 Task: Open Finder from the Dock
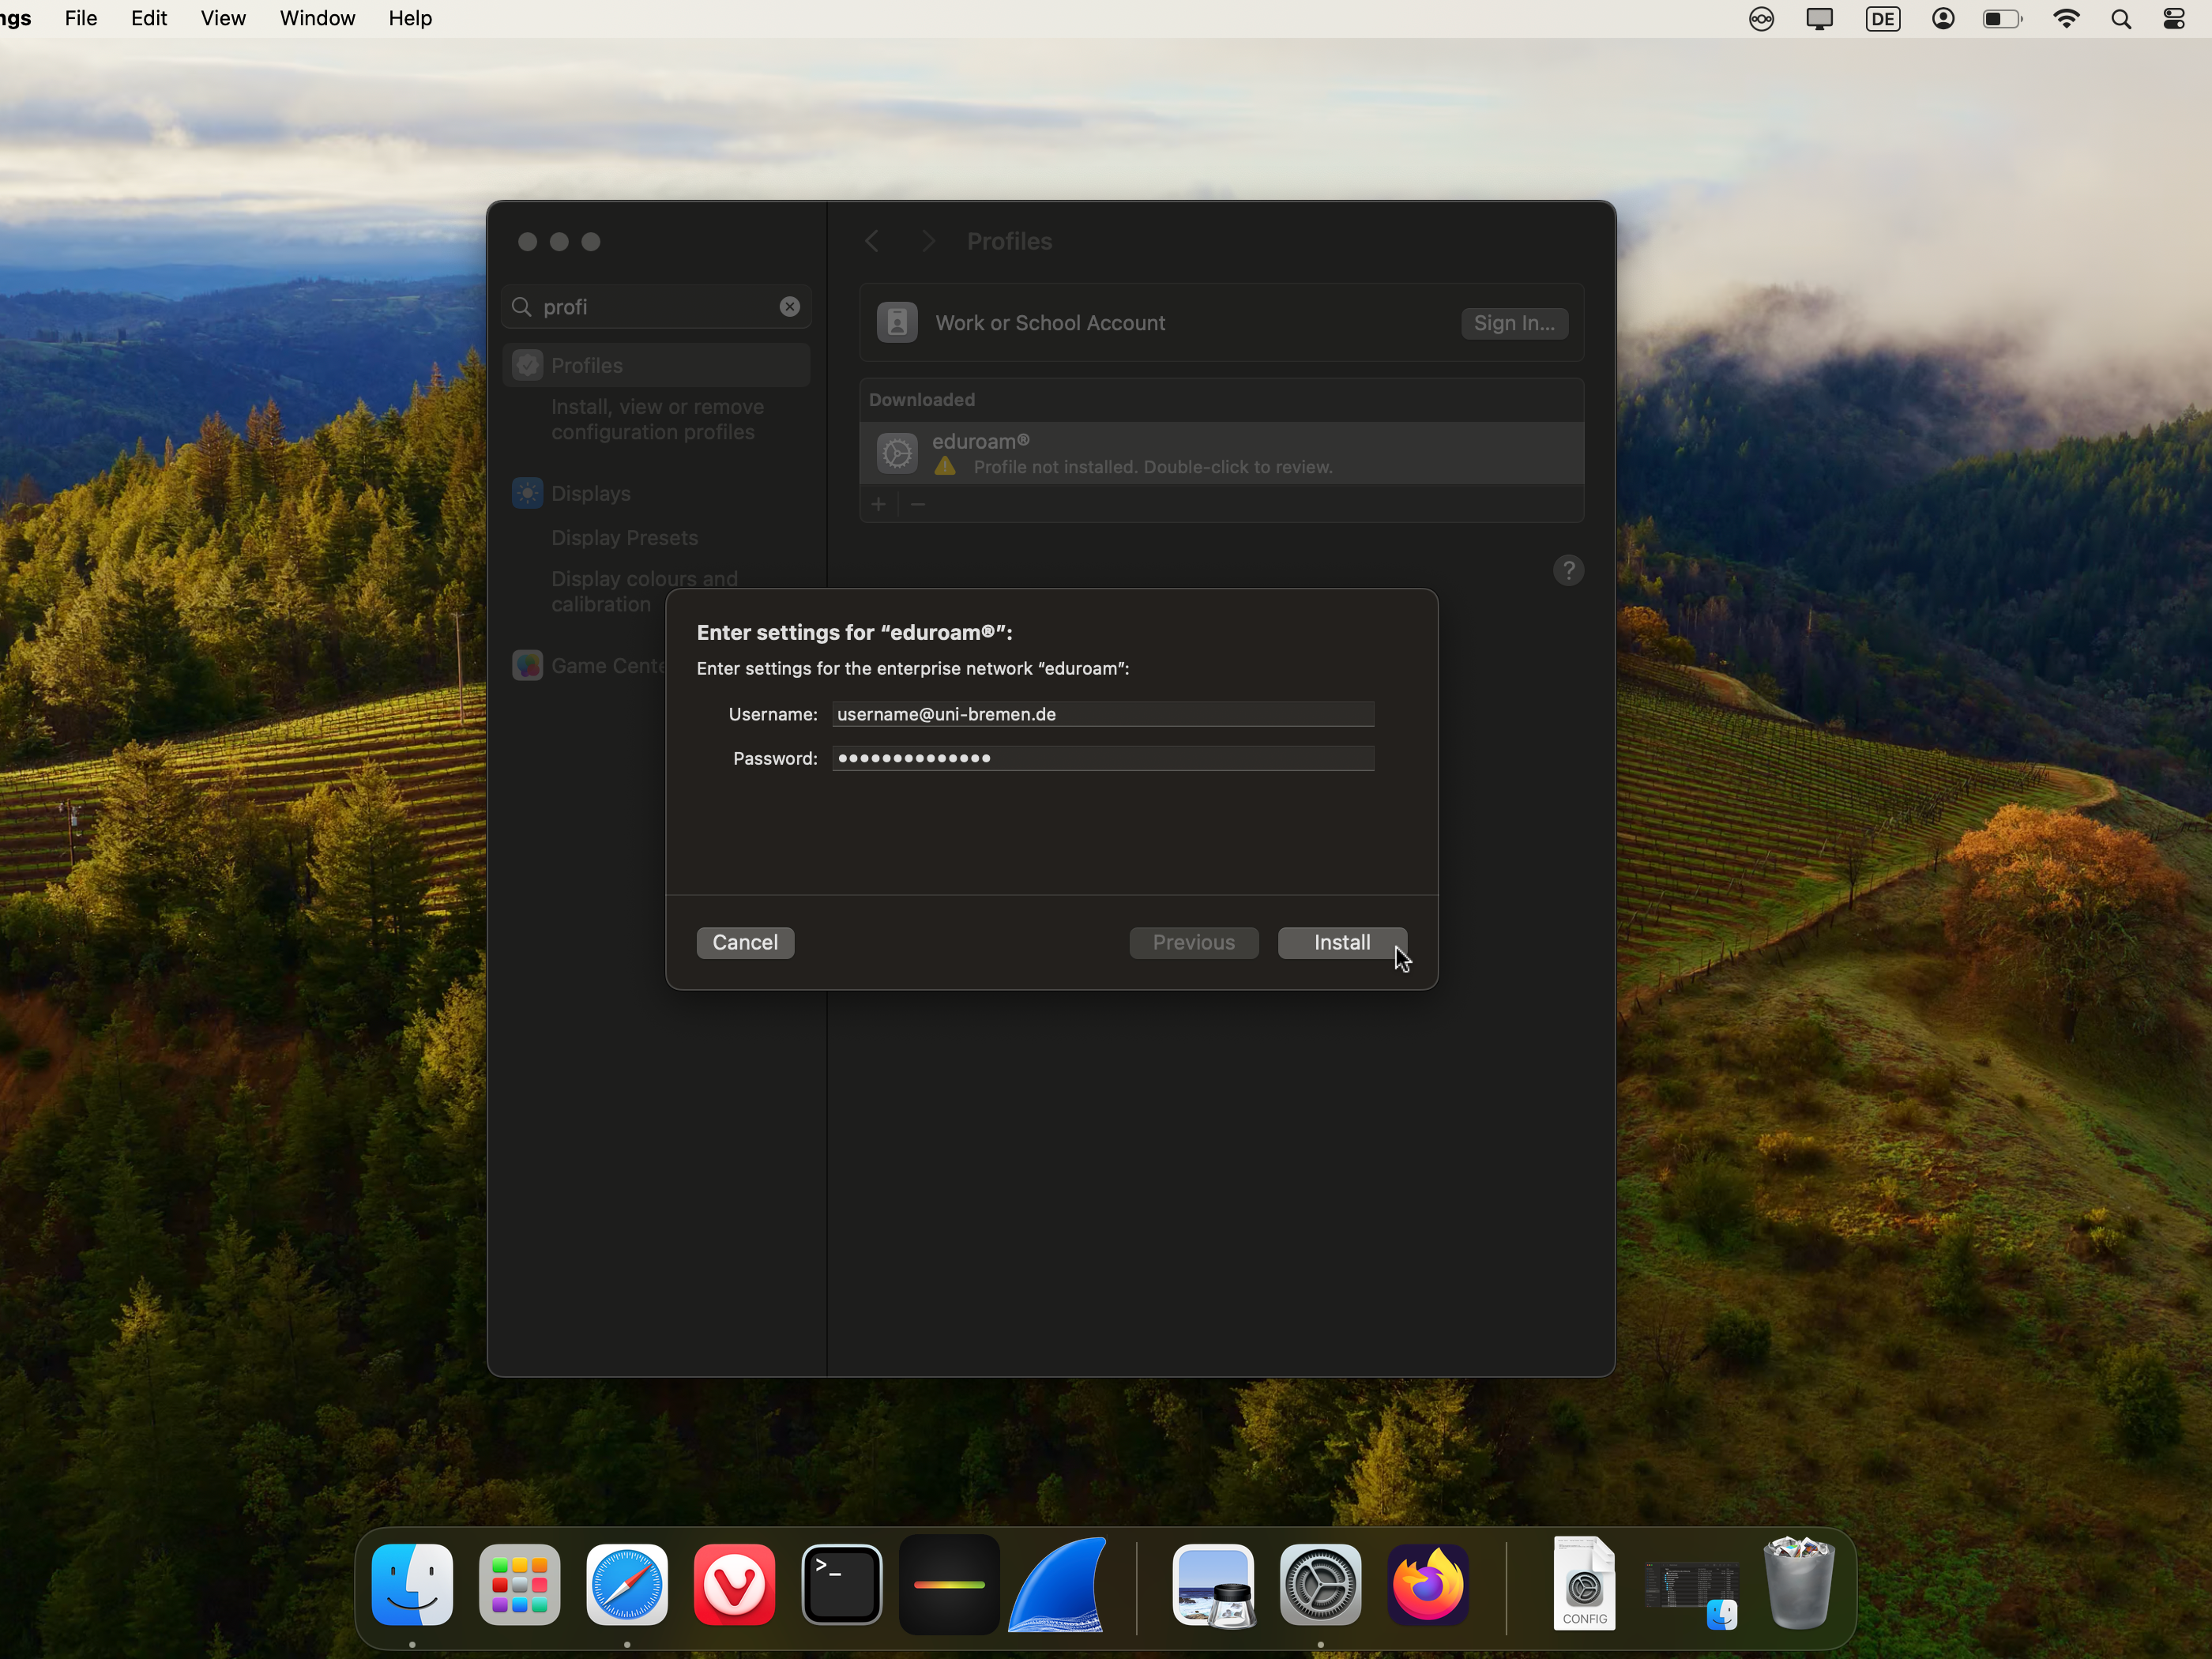tap(412, 1584)
